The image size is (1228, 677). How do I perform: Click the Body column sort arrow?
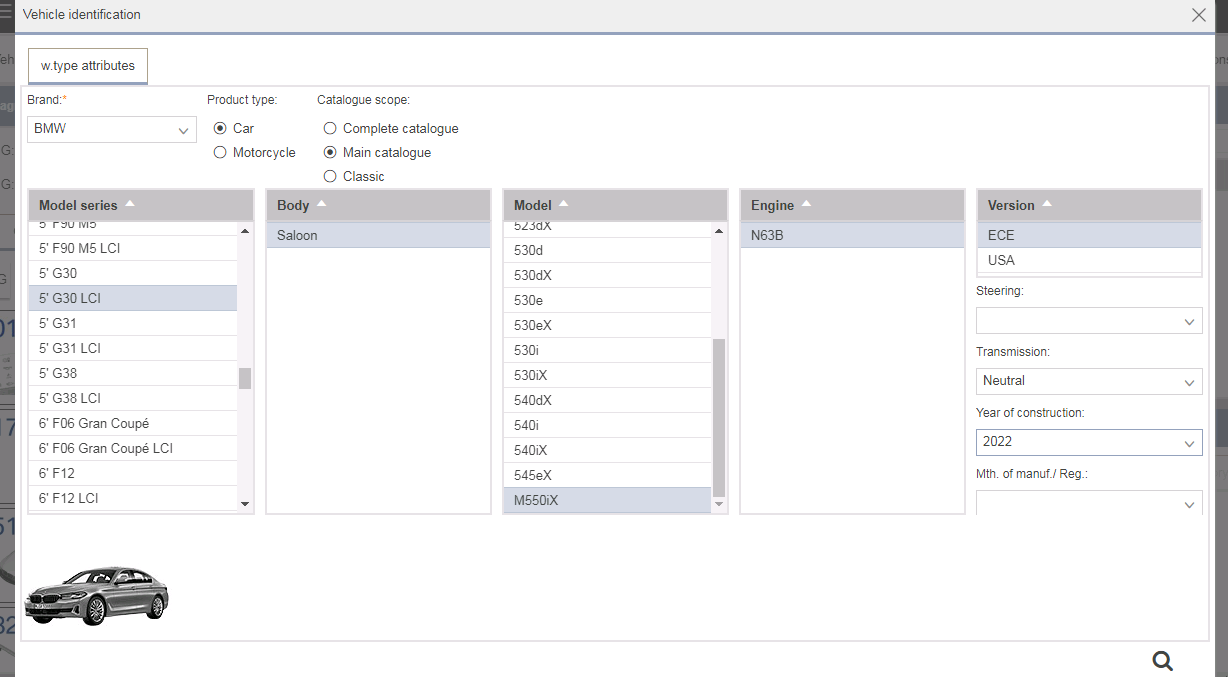tap(321, 204)
